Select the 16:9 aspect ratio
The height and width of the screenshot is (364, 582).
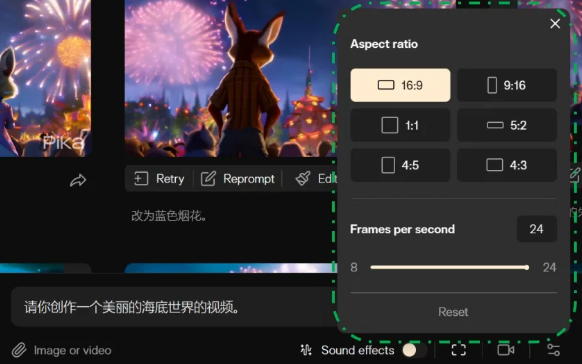[400, 85]
